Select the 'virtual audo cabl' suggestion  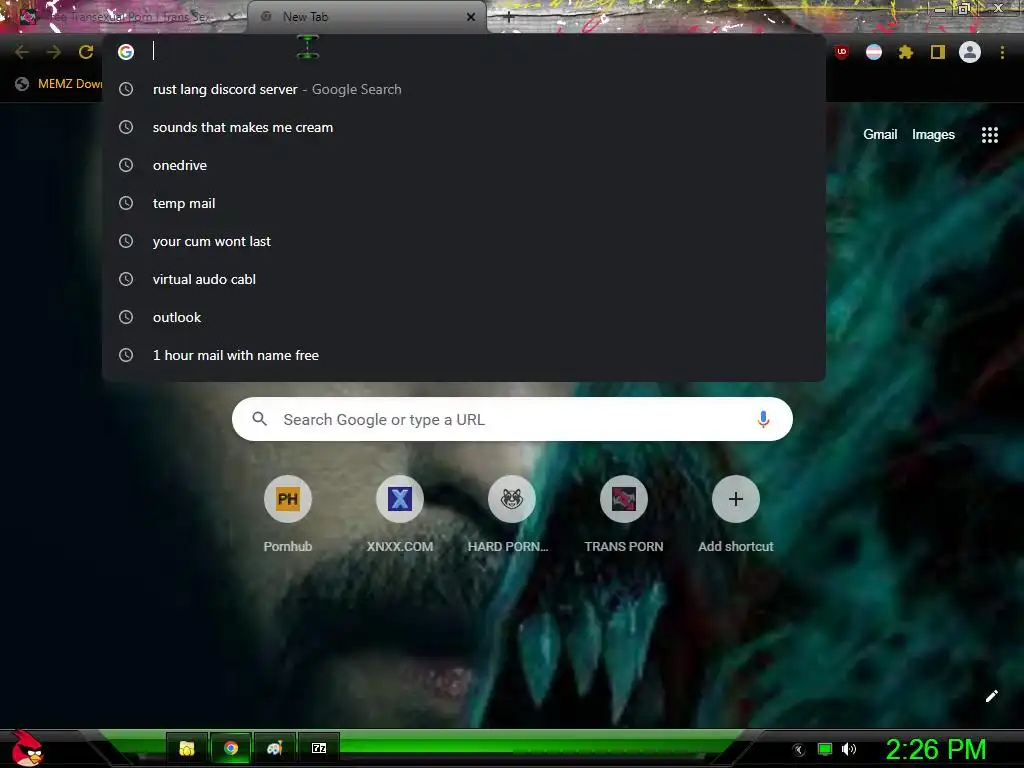pos(464,279)
